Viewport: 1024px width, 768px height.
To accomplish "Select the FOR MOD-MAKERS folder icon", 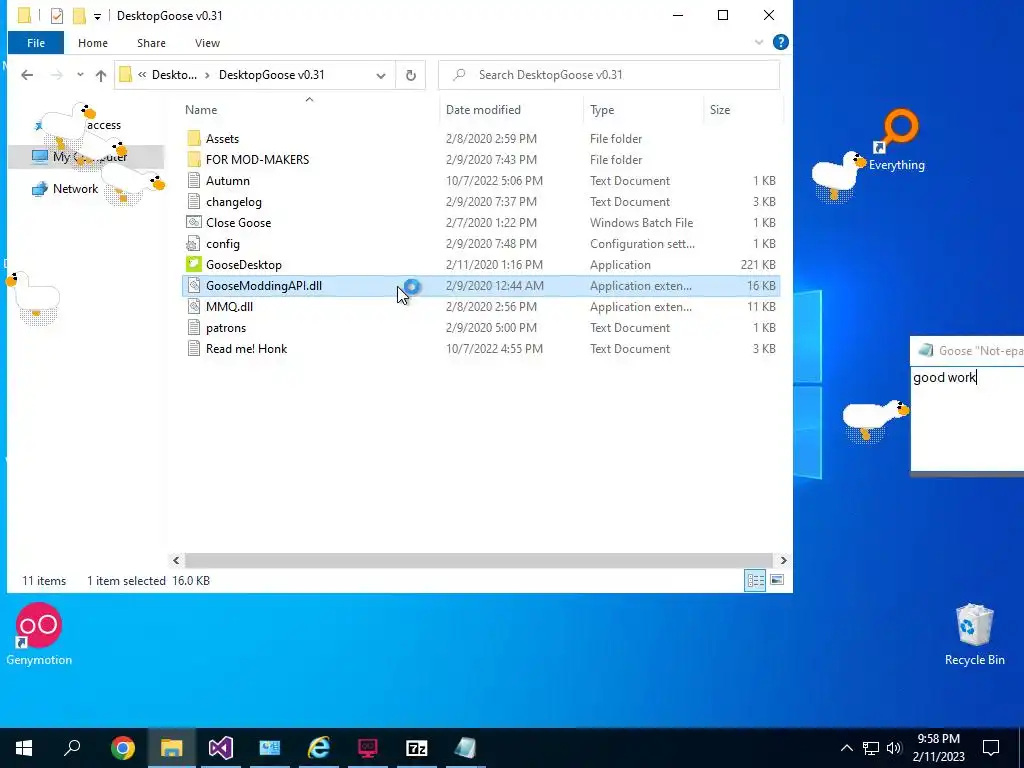I will (x=194, y=159).
